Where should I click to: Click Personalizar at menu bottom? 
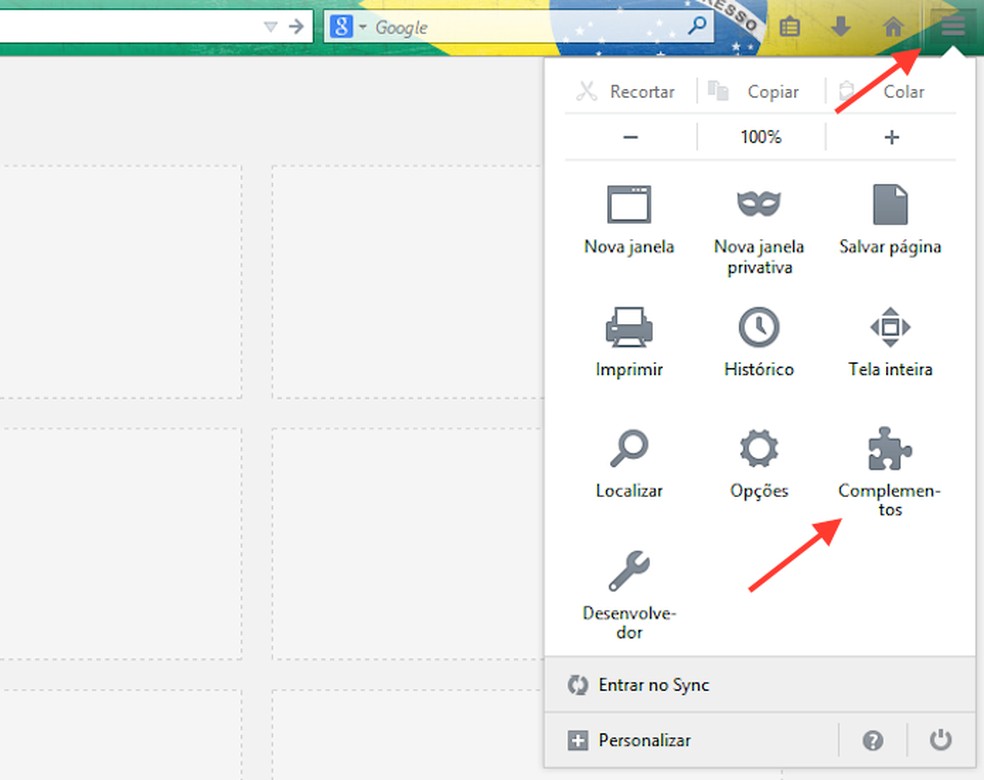(629, 740)
